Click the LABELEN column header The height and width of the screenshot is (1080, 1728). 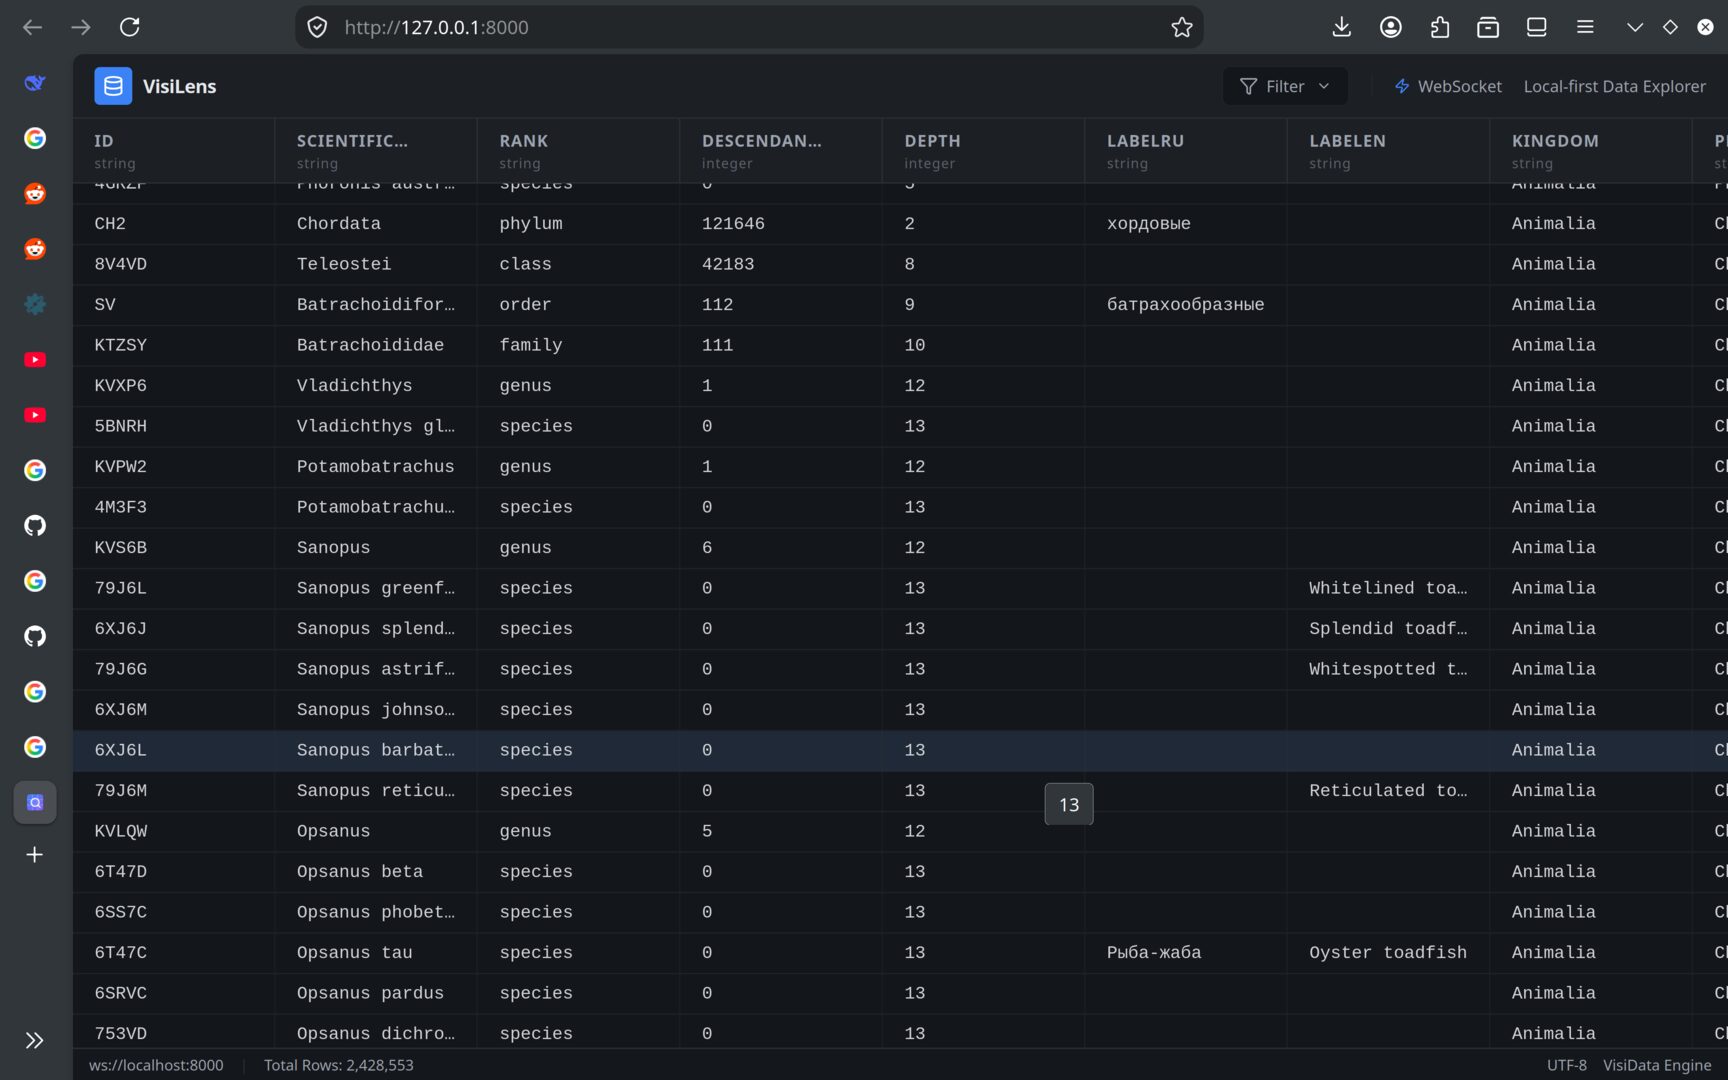click(x=1388, y=150)
